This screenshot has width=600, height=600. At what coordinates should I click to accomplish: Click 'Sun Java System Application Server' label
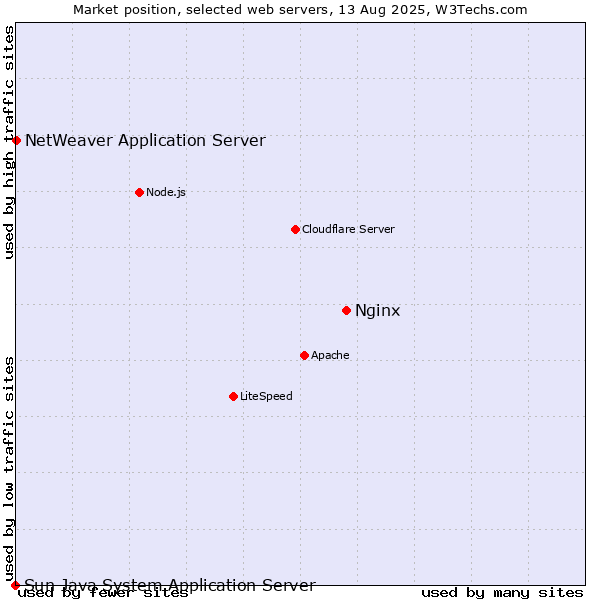[170, 585]
